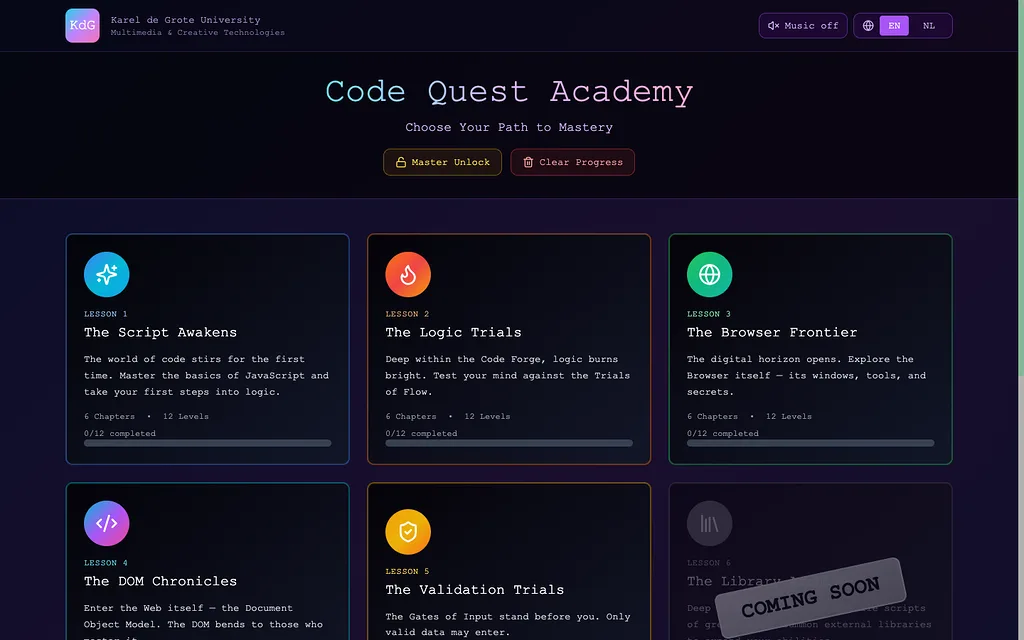The image size is (1024, 640).
Task: Toggle the Music off button
Action: click(803, 25)
